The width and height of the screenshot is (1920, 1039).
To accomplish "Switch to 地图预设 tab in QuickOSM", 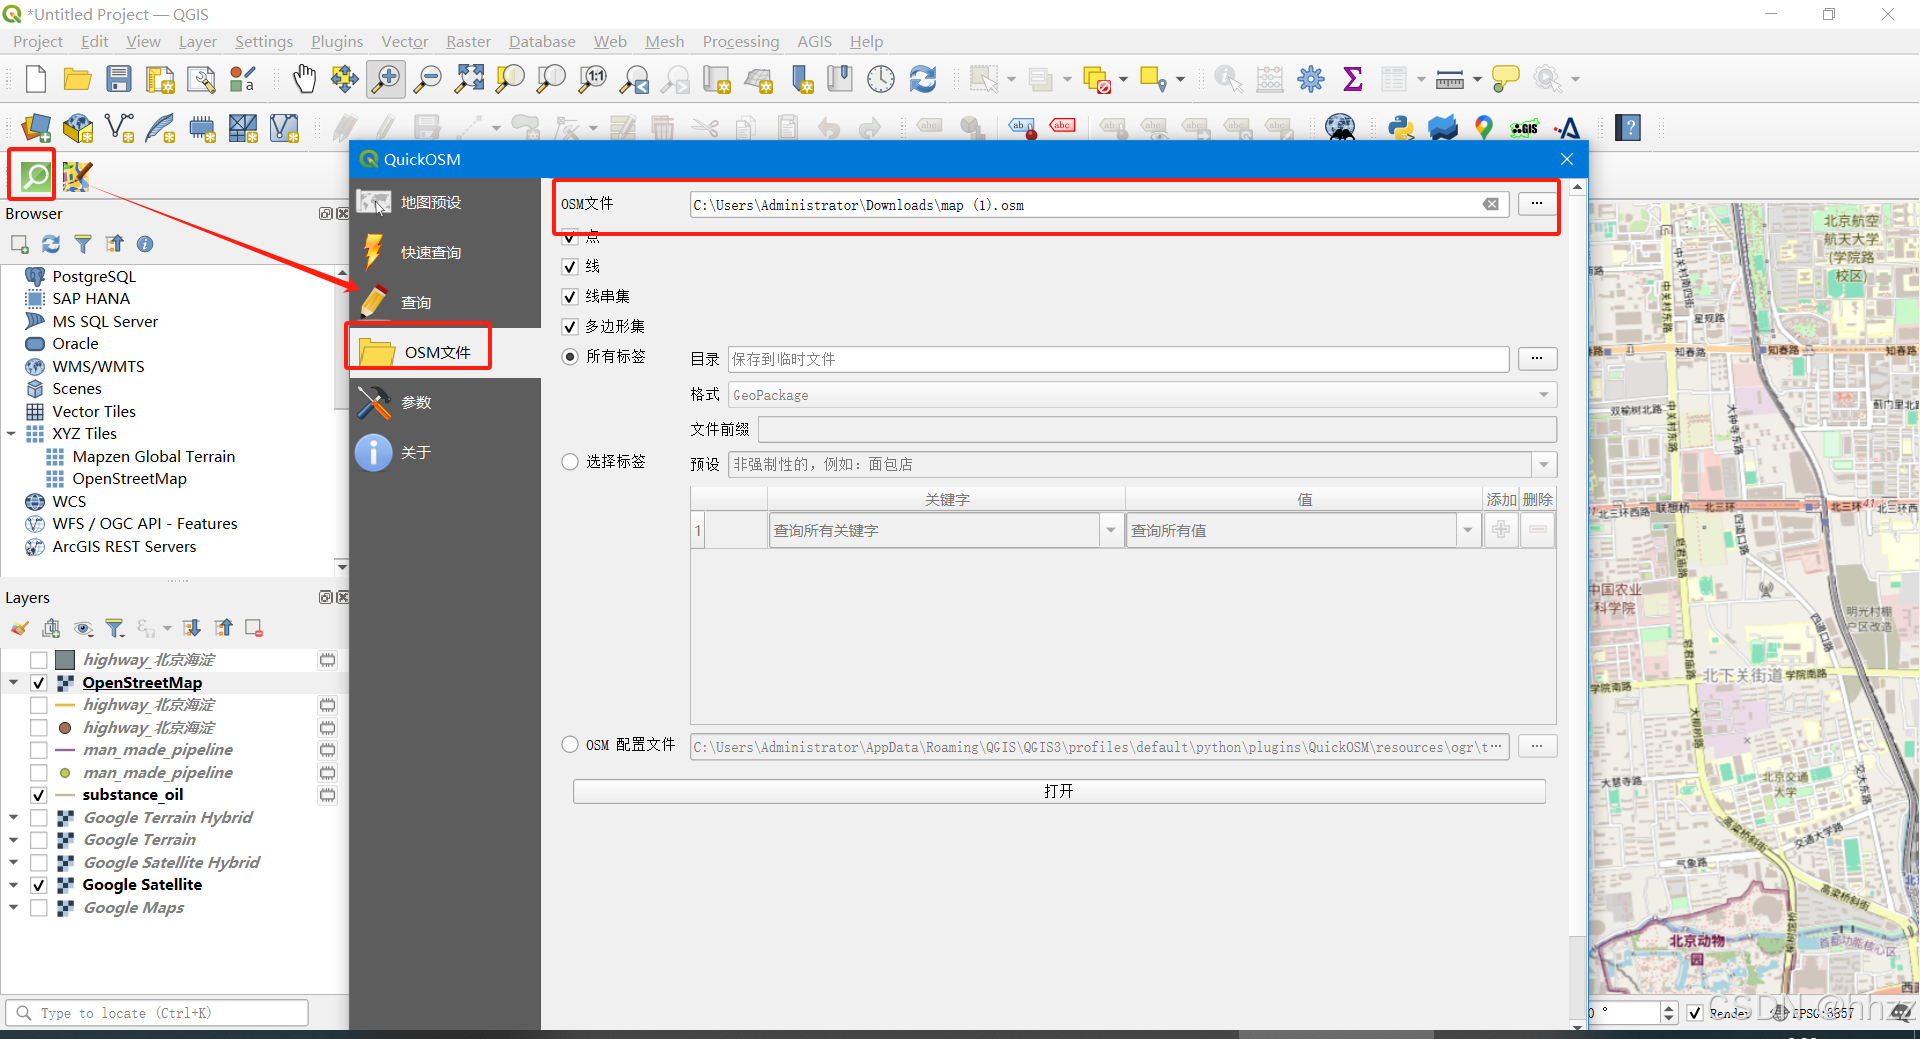I will tap(445, 203).
